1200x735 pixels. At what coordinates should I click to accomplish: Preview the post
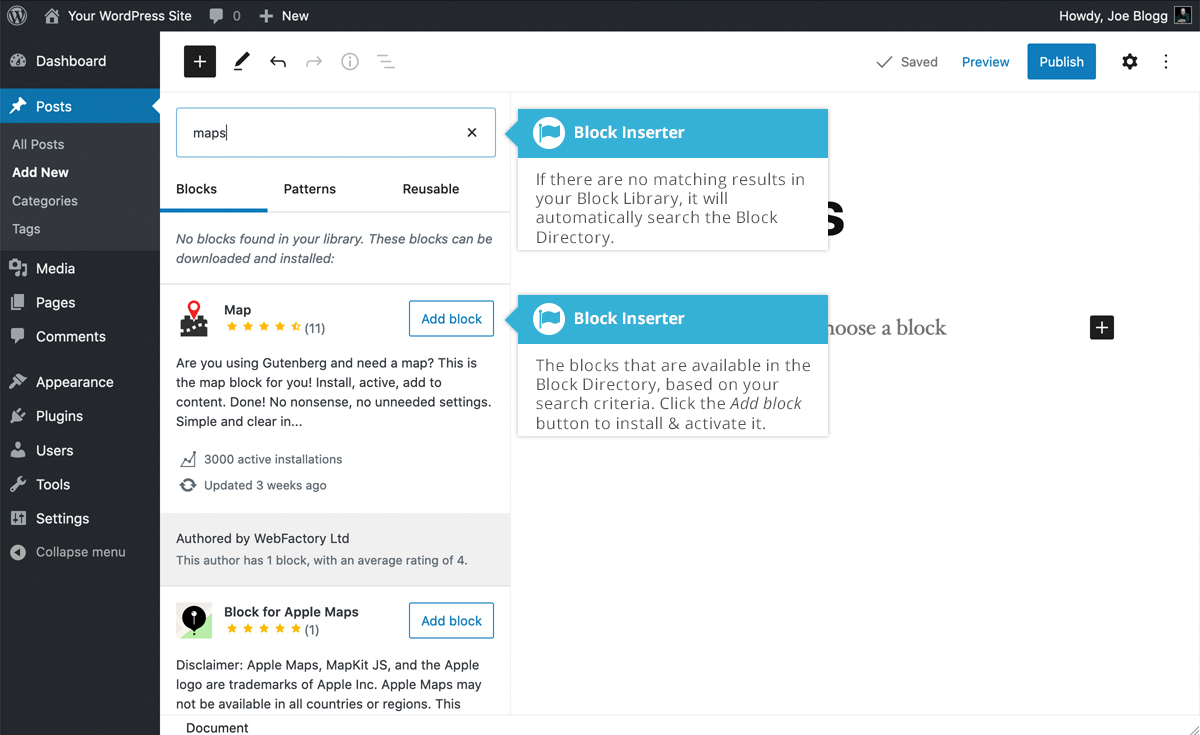point(985,61)
